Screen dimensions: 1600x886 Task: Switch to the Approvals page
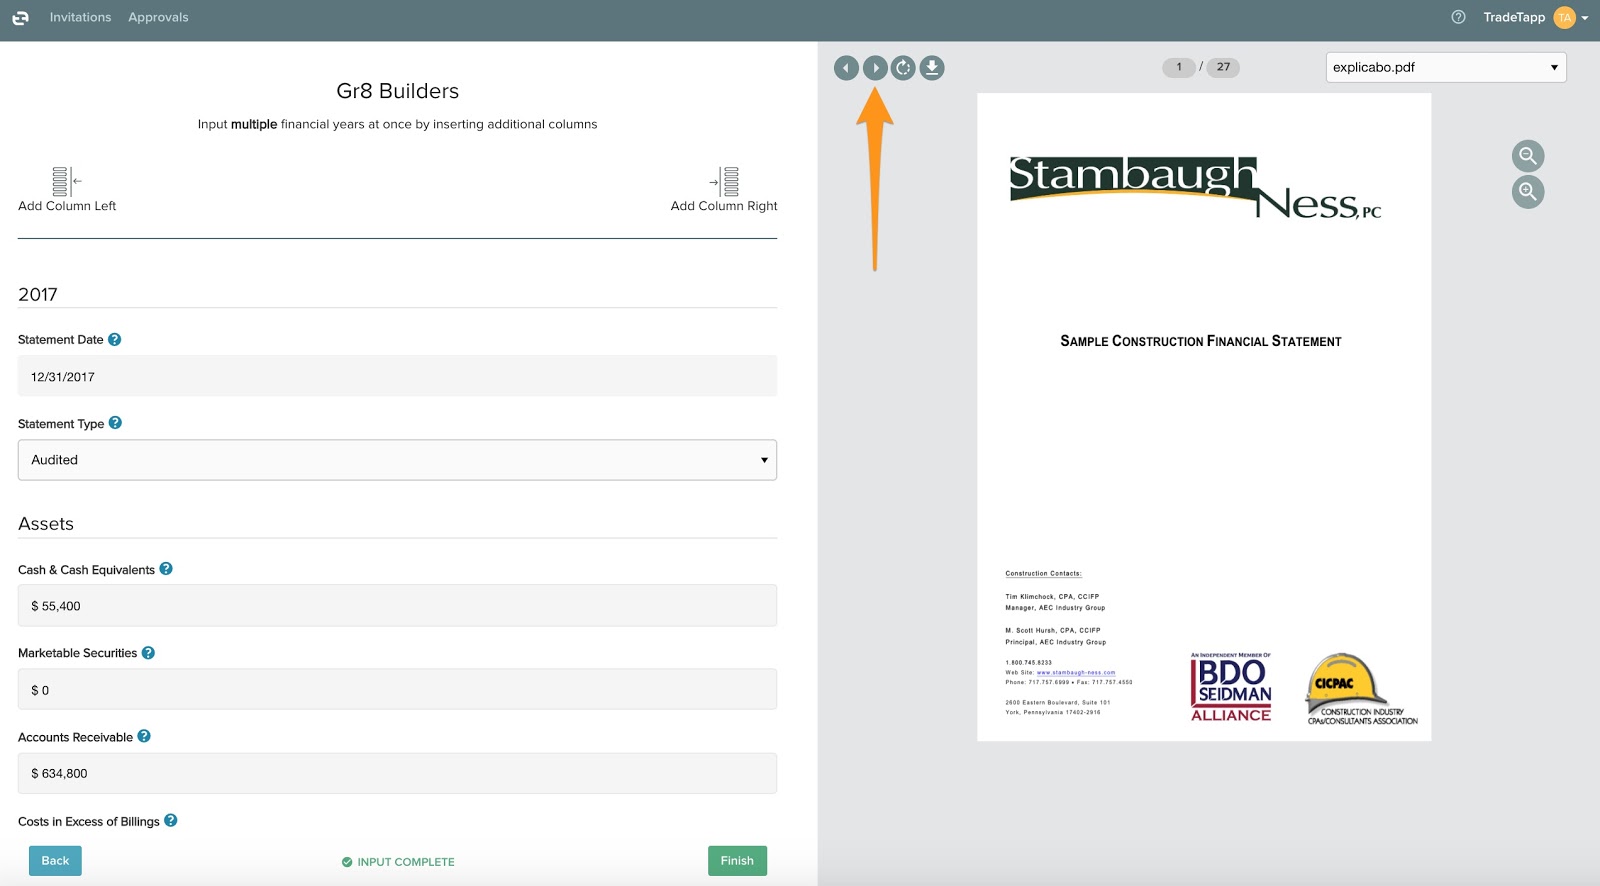point(158,17)
